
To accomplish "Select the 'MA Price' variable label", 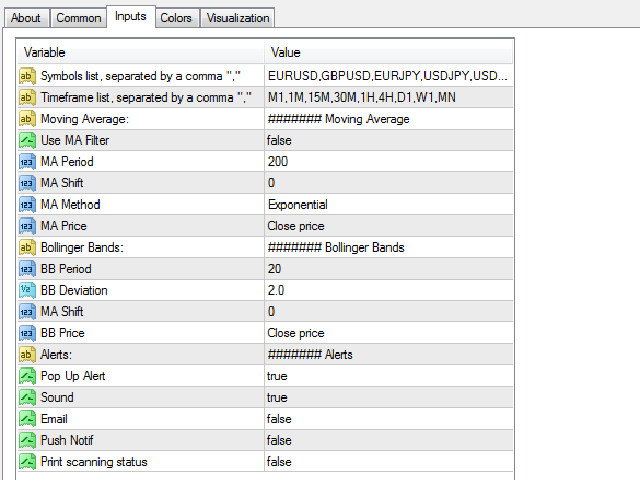I will point(64,226).
